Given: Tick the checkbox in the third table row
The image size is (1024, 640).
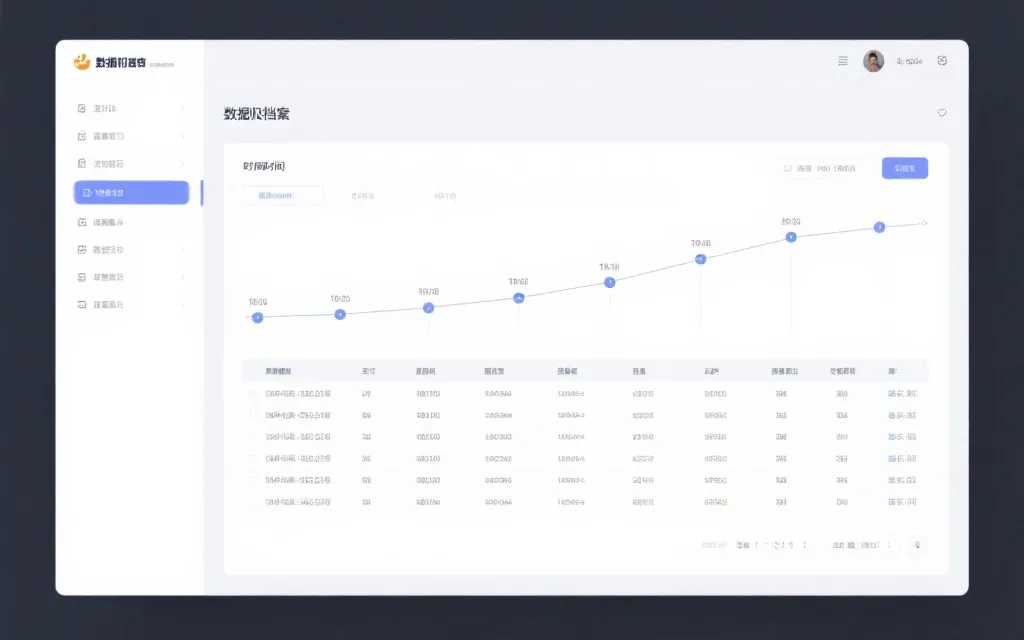Looking at the screenshot, I should point(253,437).
